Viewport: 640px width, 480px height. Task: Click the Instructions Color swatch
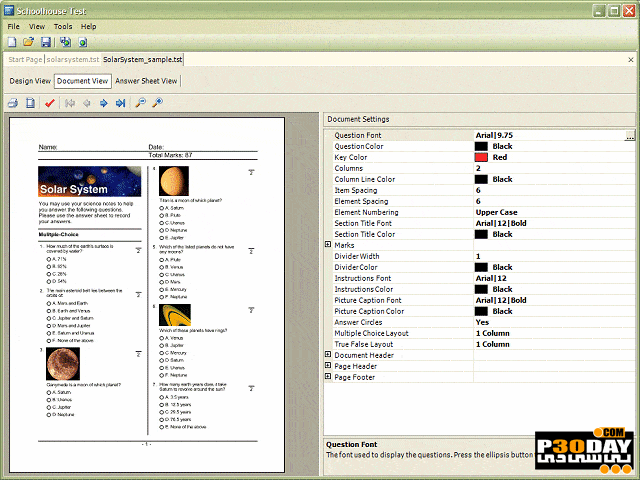481,289
